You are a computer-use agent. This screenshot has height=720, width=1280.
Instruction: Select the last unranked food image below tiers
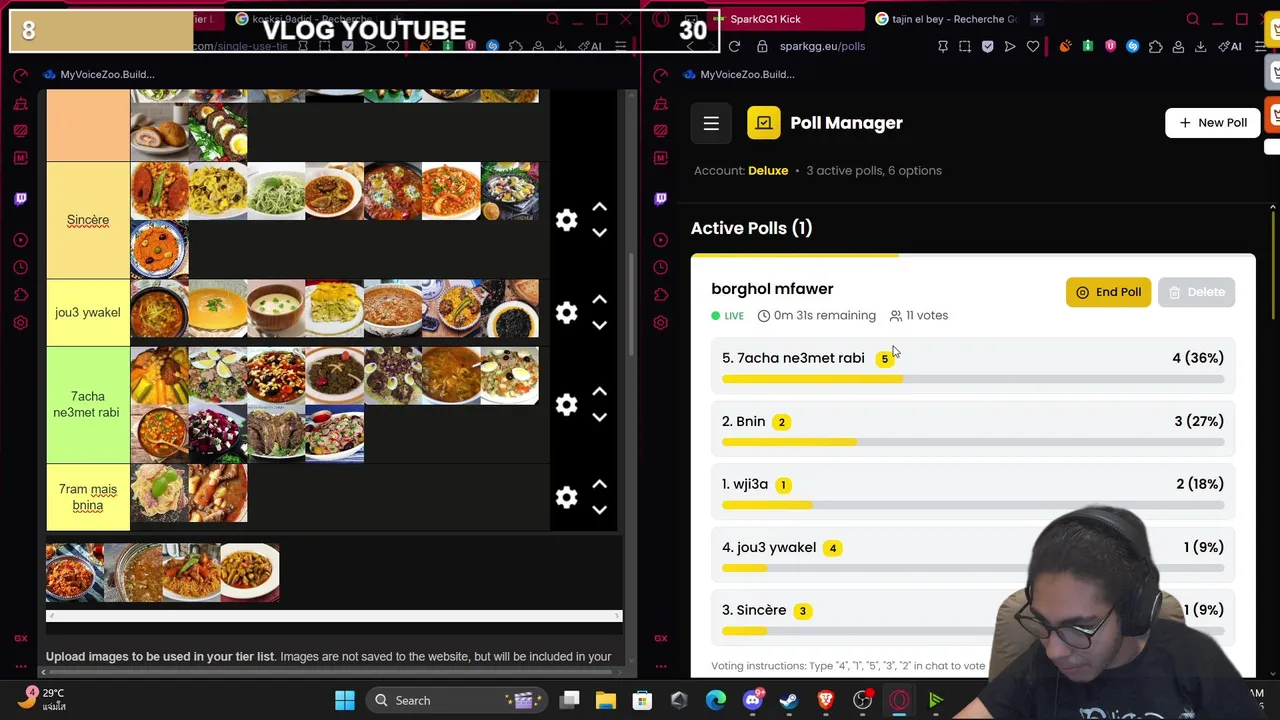250,572
